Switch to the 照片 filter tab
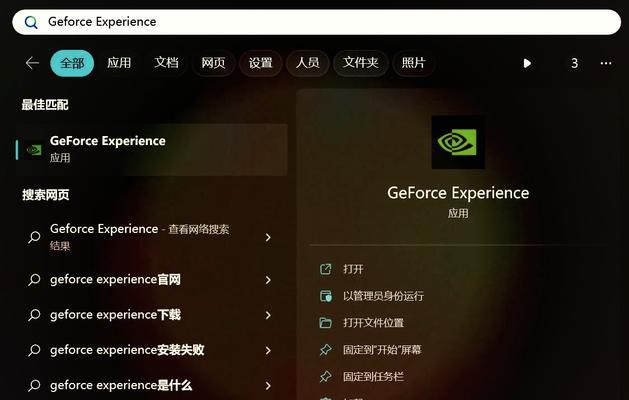 point(413,63)
